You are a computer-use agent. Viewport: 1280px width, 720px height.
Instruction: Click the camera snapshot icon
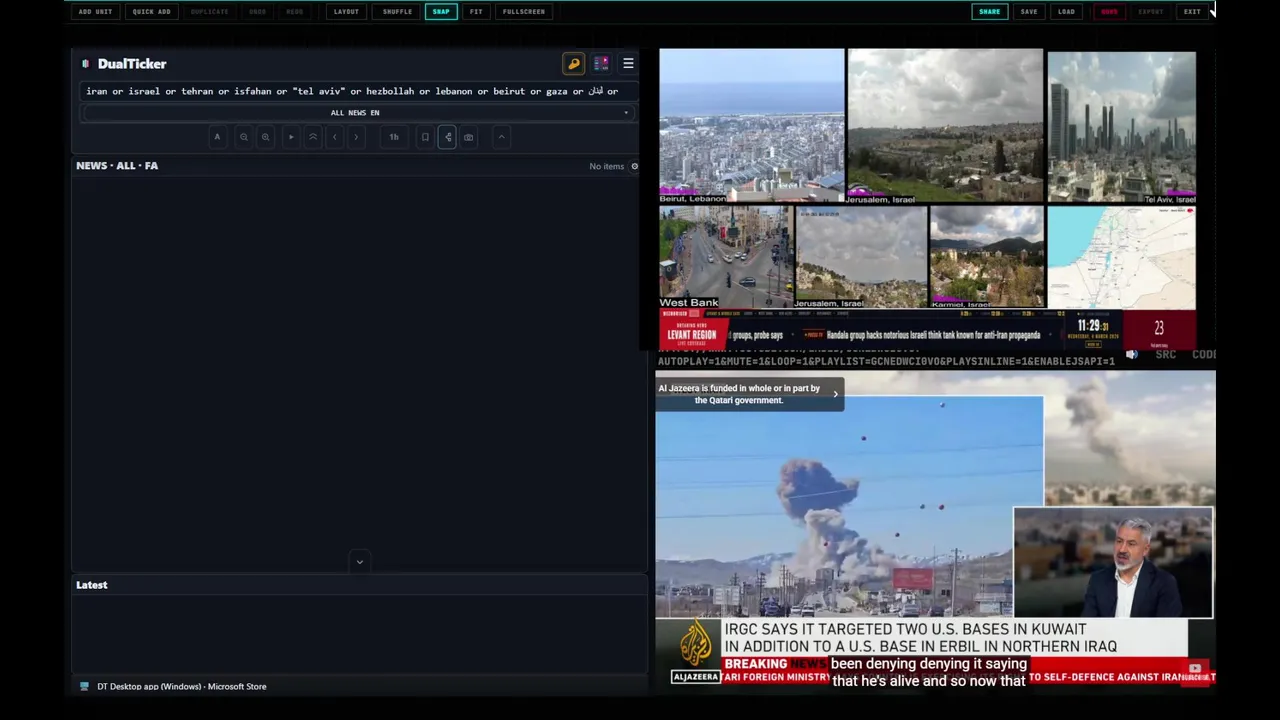click(x=469, y=137)
